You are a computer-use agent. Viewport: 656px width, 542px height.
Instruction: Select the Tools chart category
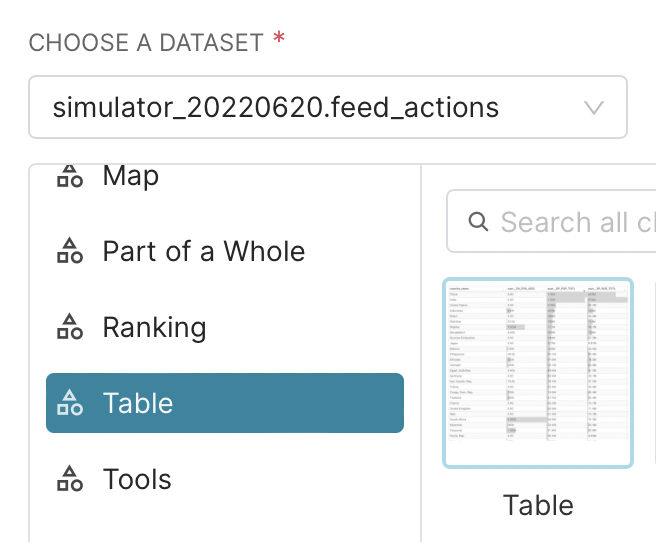[x=225, y=479]
